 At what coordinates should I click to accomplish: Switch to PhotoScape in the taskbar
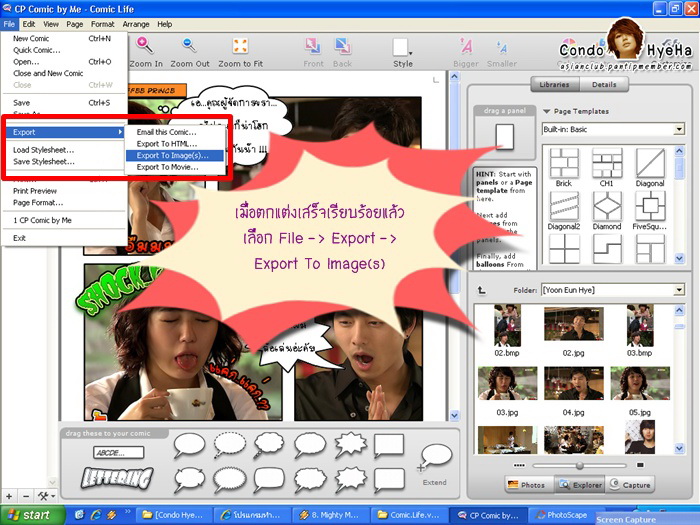[562, 515]
